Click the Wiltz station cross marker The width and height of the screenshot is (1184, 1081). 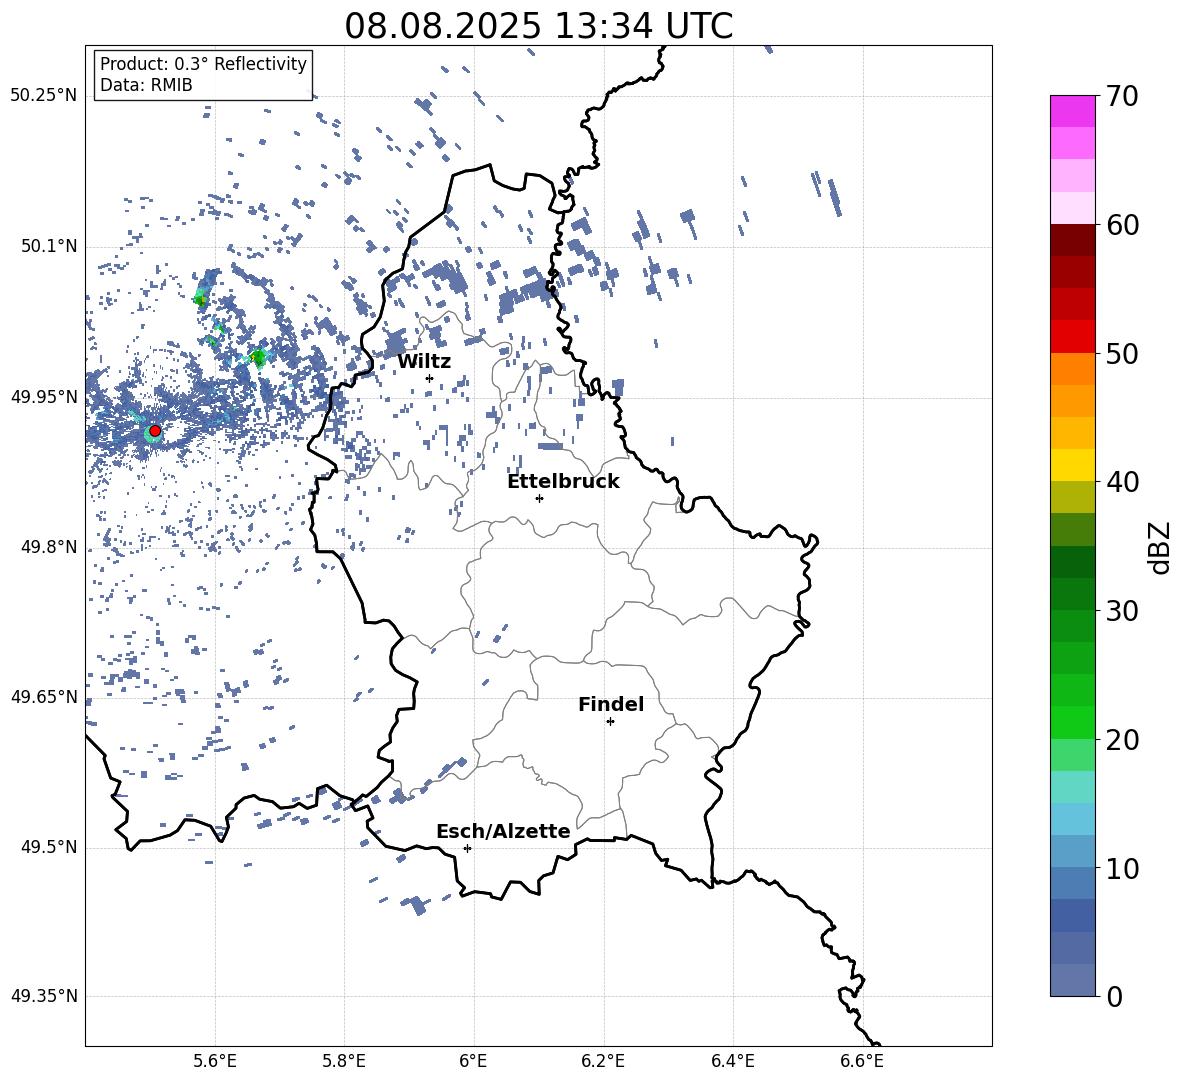[x=430, y=378]
